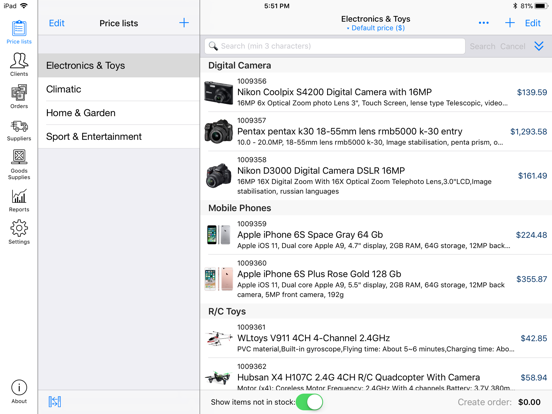Click item code 1009359
The image size is (552, 414).
[252, 224]
